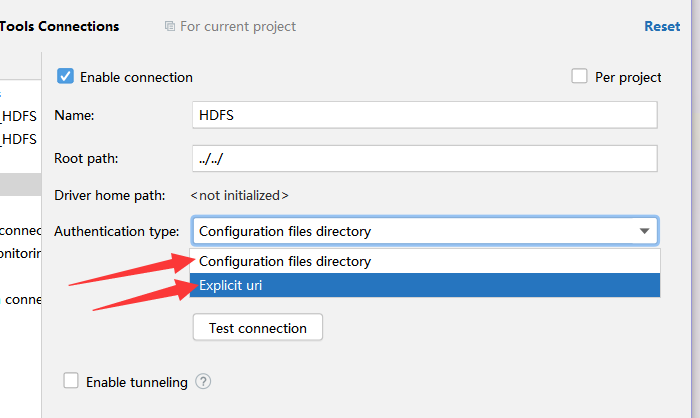Click the Authentication type dropdown arrow
700x418 pixels.
pos(644,231)
